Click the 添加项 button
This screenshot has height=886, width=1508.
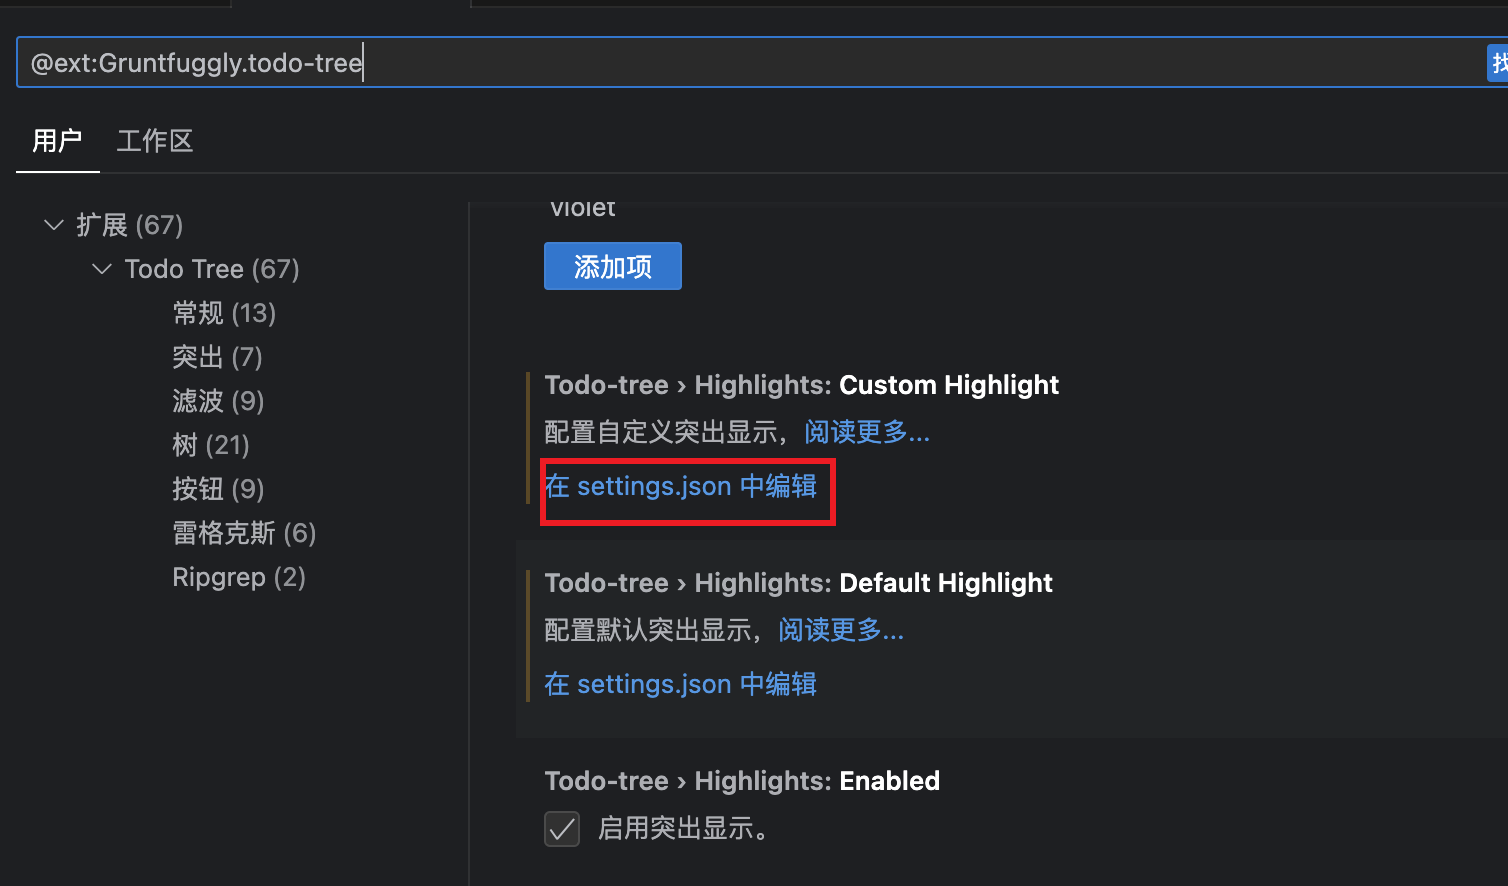(612, 266)
